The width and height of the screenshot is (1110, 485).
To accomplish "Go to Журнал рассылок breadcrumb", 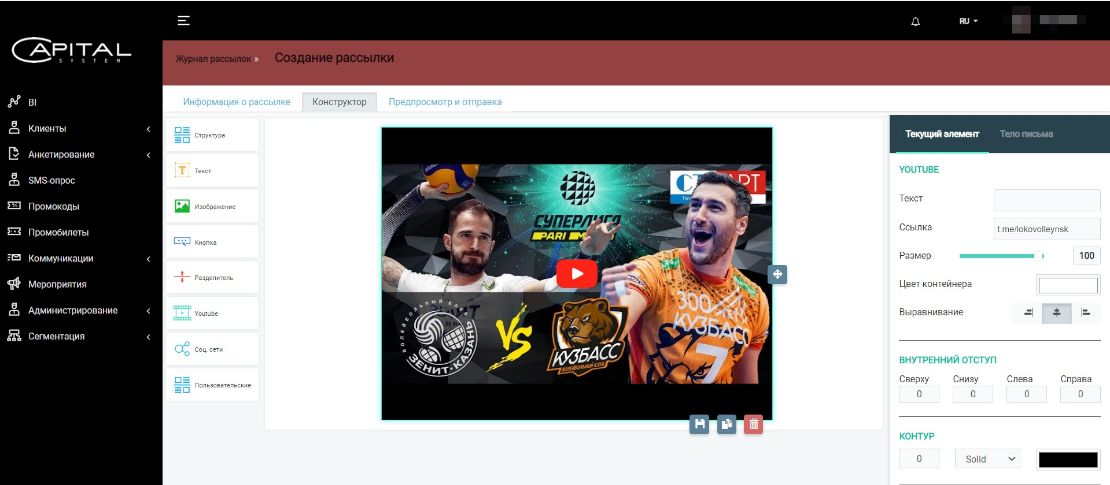I will tap(213, 59).
